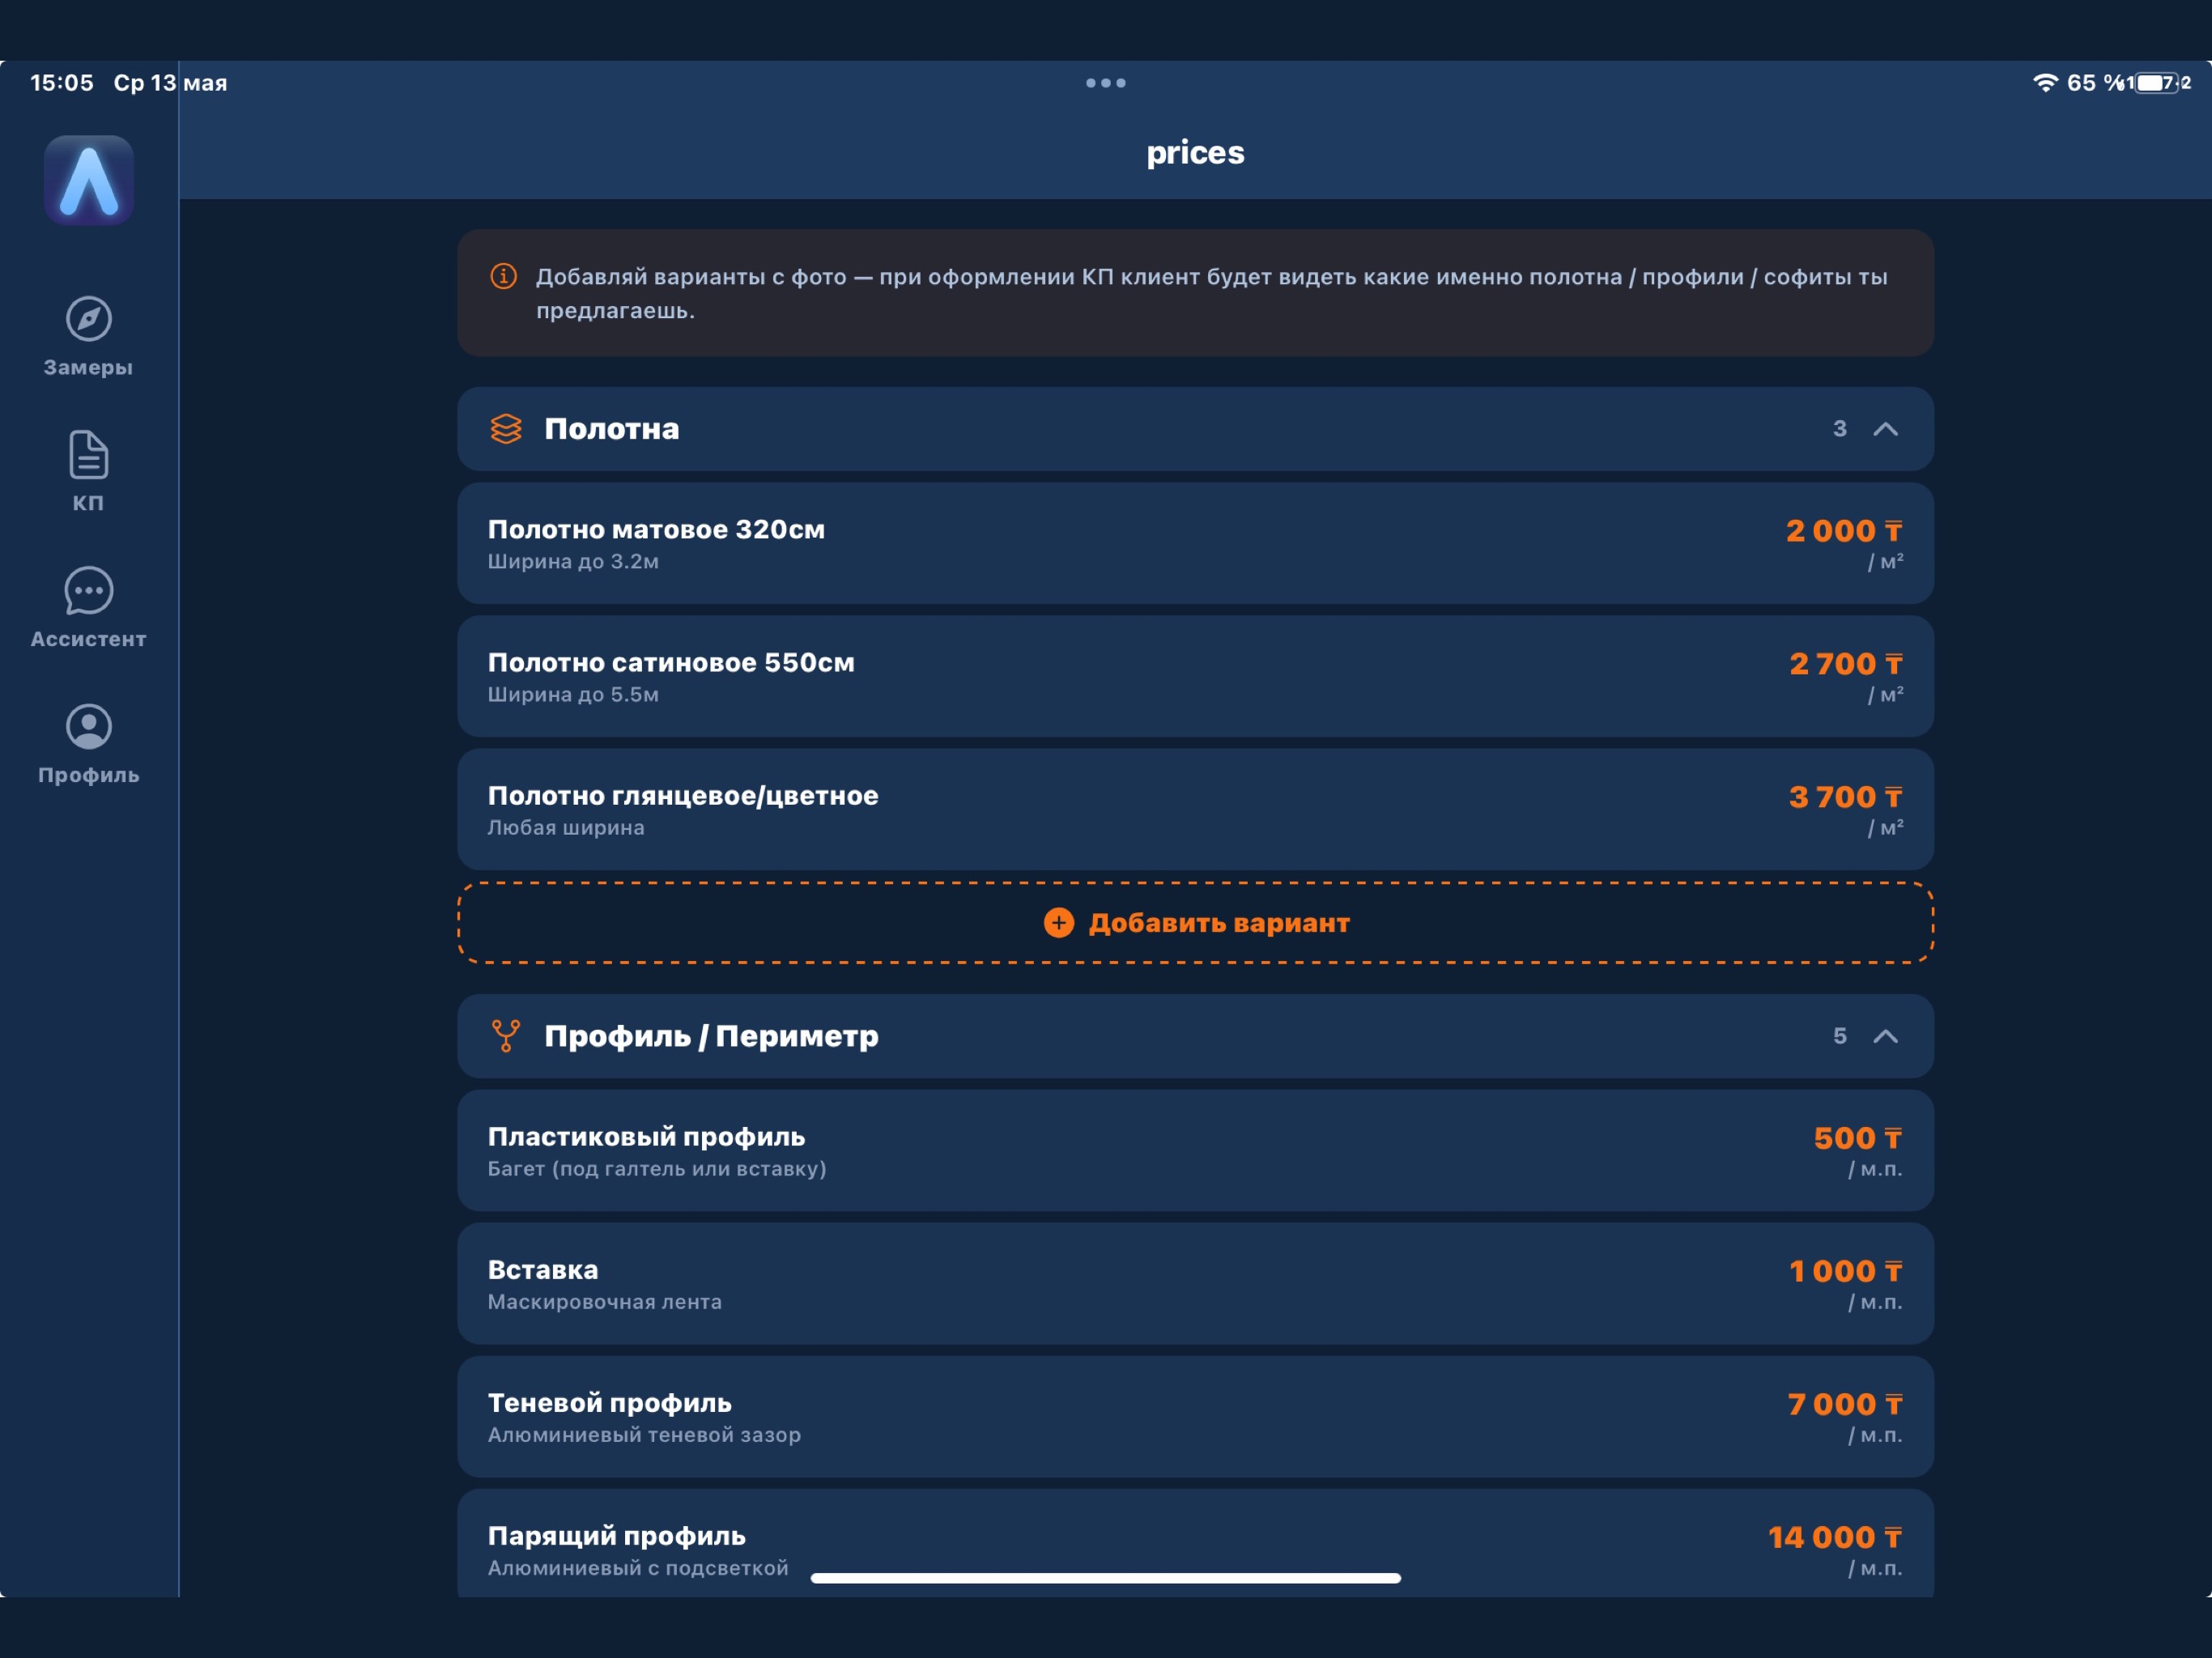This screenshot has height=1658, width=2212.
Task: Tap the subtitle Ширина до 3.2м
Action: (x=573, y=562)
